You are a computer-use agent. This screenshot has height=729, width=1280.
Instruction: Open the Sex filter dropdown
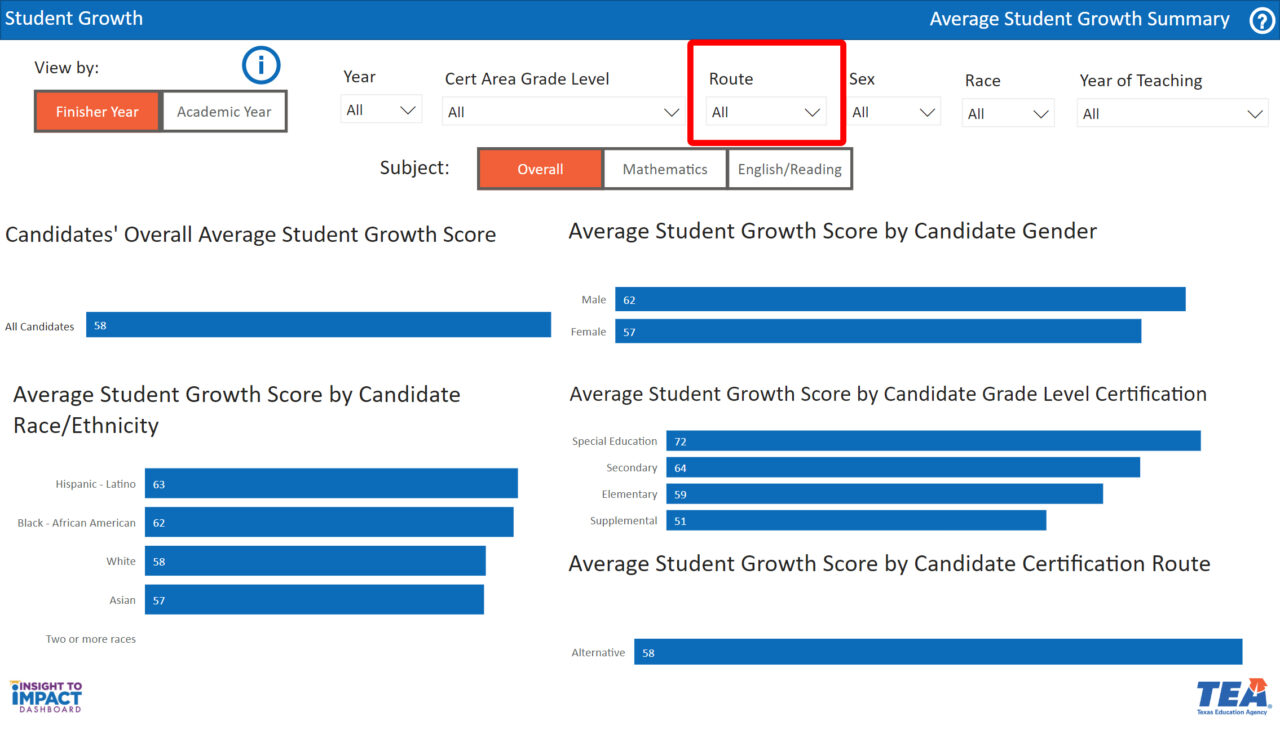pos(893,112)
